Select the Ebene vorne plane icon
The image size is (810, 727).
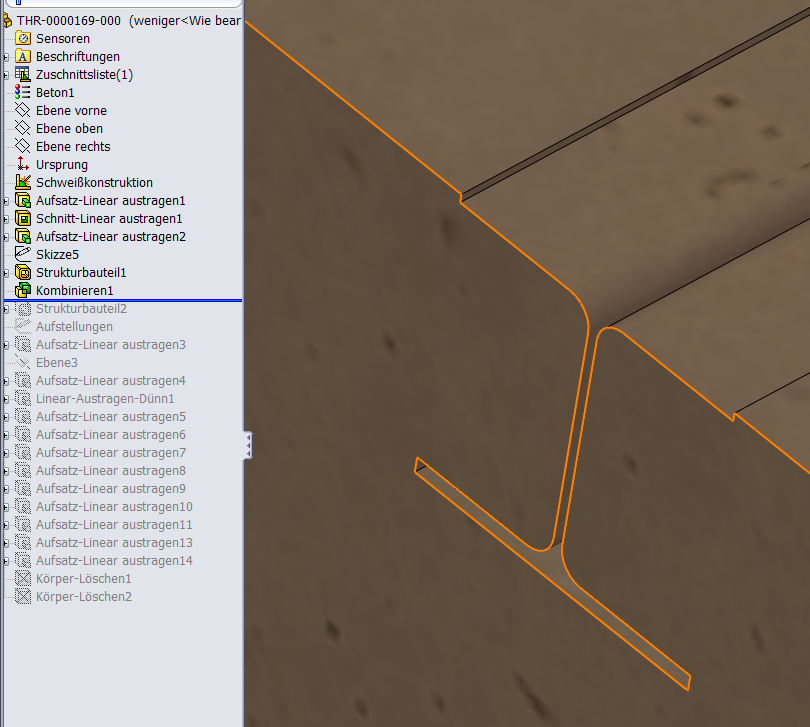click(x=23, y=110)
